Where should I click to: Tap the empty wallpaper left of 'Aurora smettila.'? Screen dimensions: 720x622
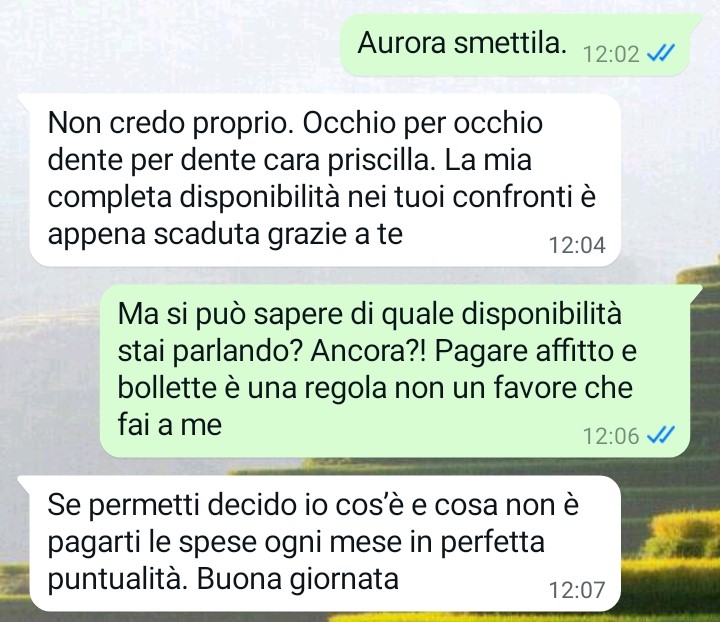(170, 45)
